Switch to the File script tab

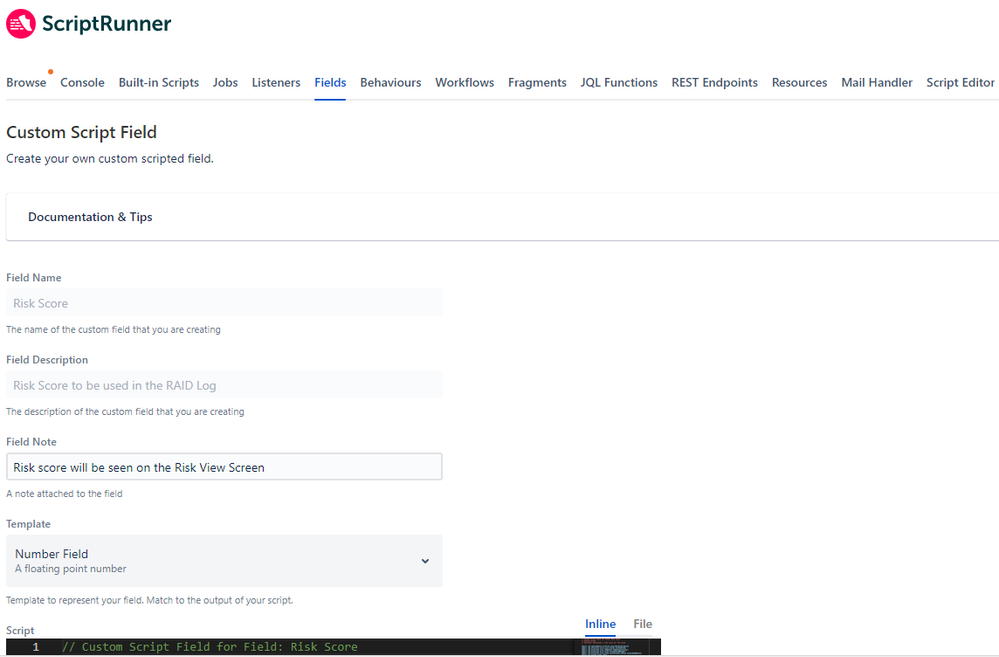coord(642,624)
